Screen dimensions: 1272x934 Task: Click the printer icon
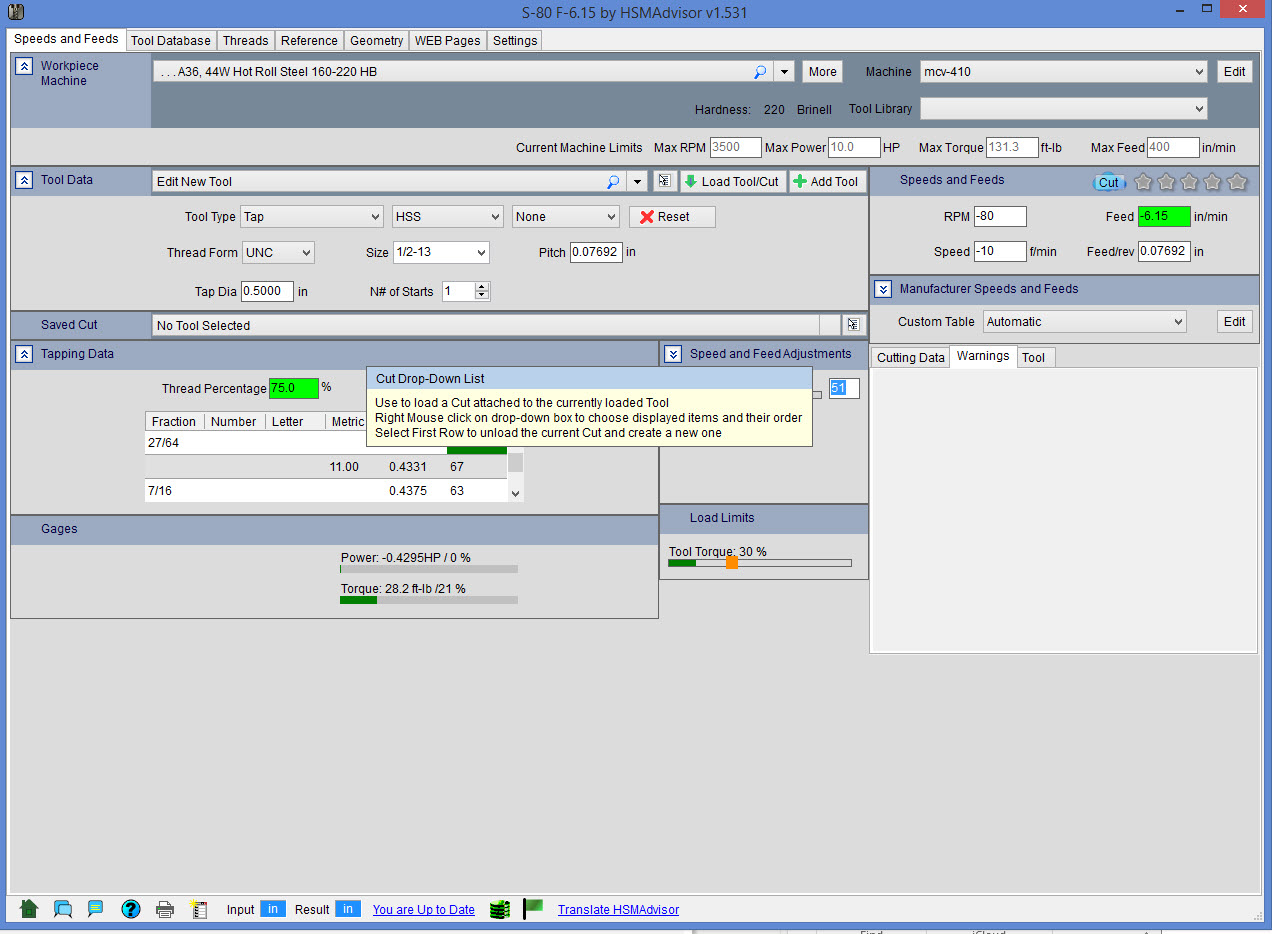pos(165,909)
